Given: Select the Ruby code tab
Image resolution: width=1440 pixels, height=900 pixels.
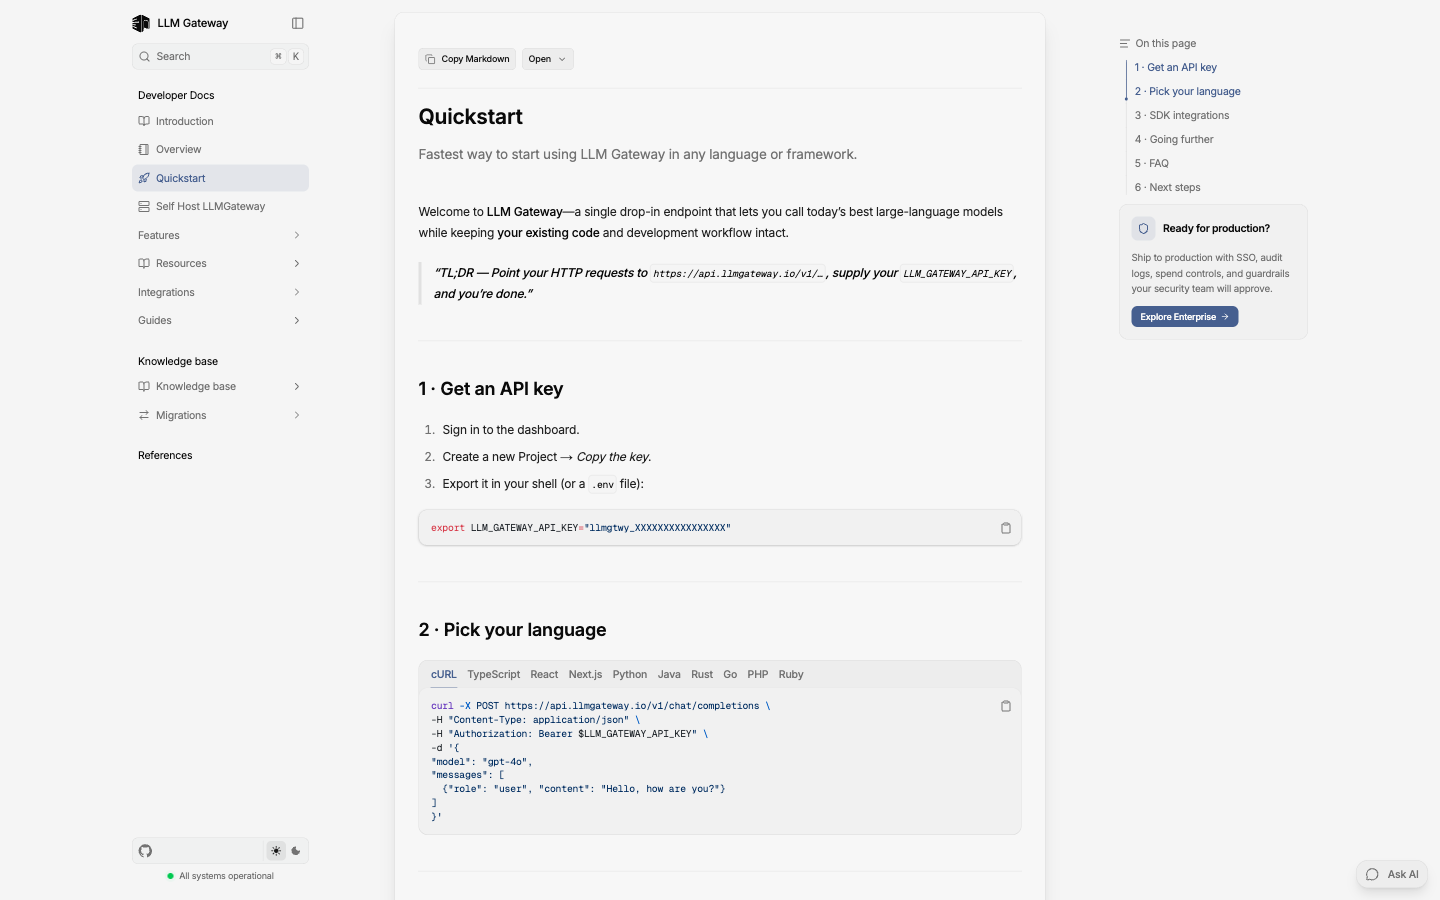Looking at the screenshot, I should [791, 675].
